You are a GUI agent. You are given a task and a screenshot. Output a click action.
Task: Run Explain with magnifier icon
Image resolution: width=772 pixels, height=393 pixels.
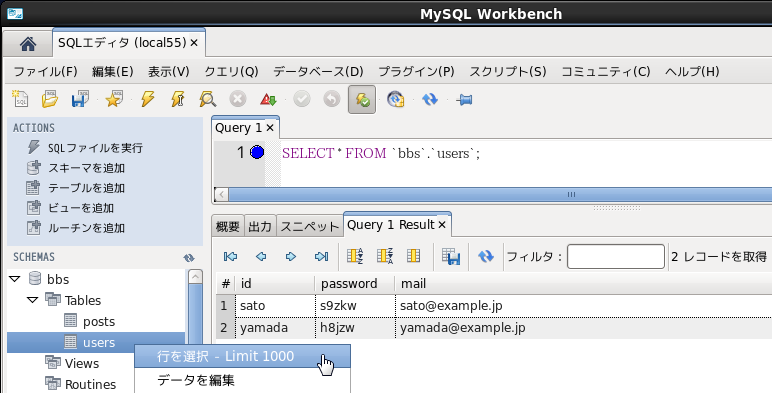point(208,99)
